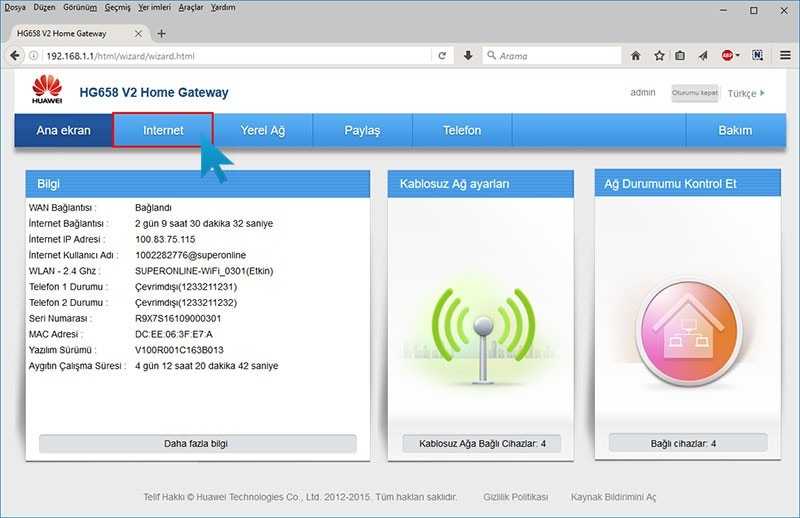
Task: Click the Oturumu kapat logout button
Action: point(695,93)
